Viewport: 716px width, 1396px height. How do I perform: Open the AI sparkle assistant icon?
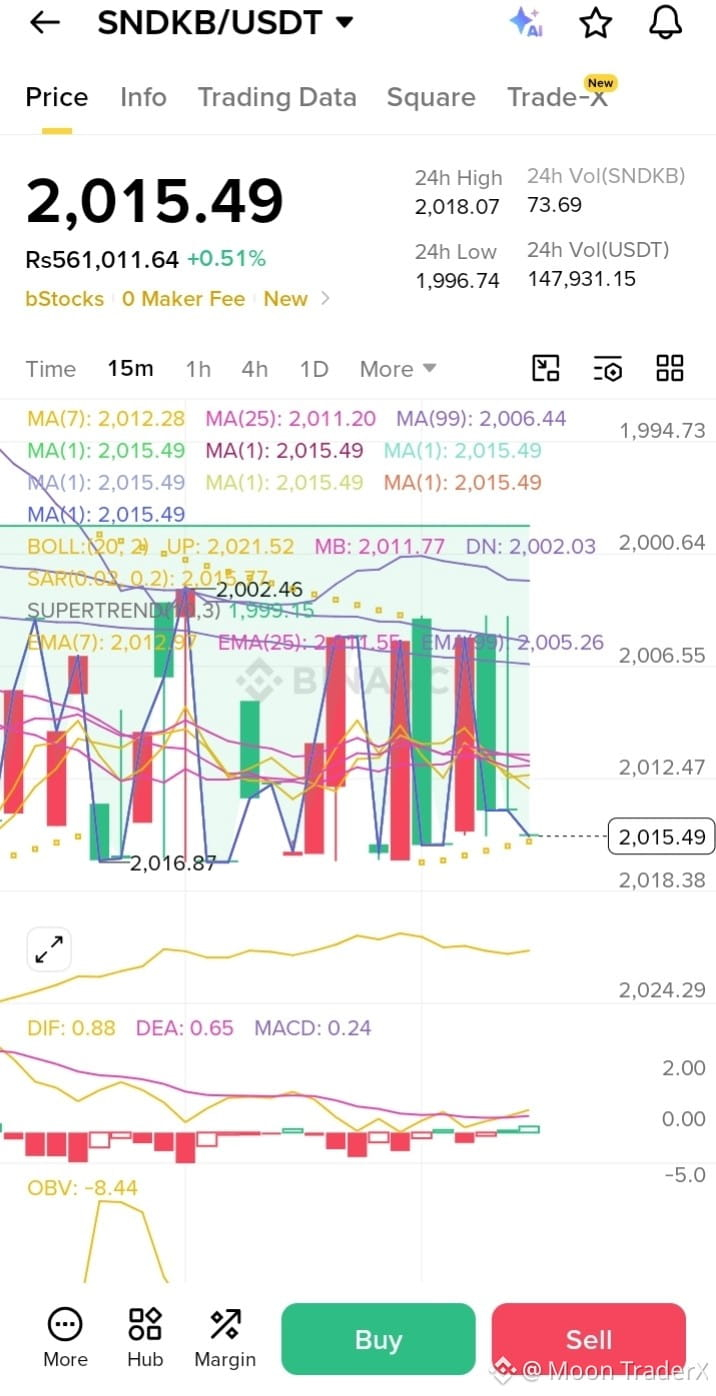(525, 22)
